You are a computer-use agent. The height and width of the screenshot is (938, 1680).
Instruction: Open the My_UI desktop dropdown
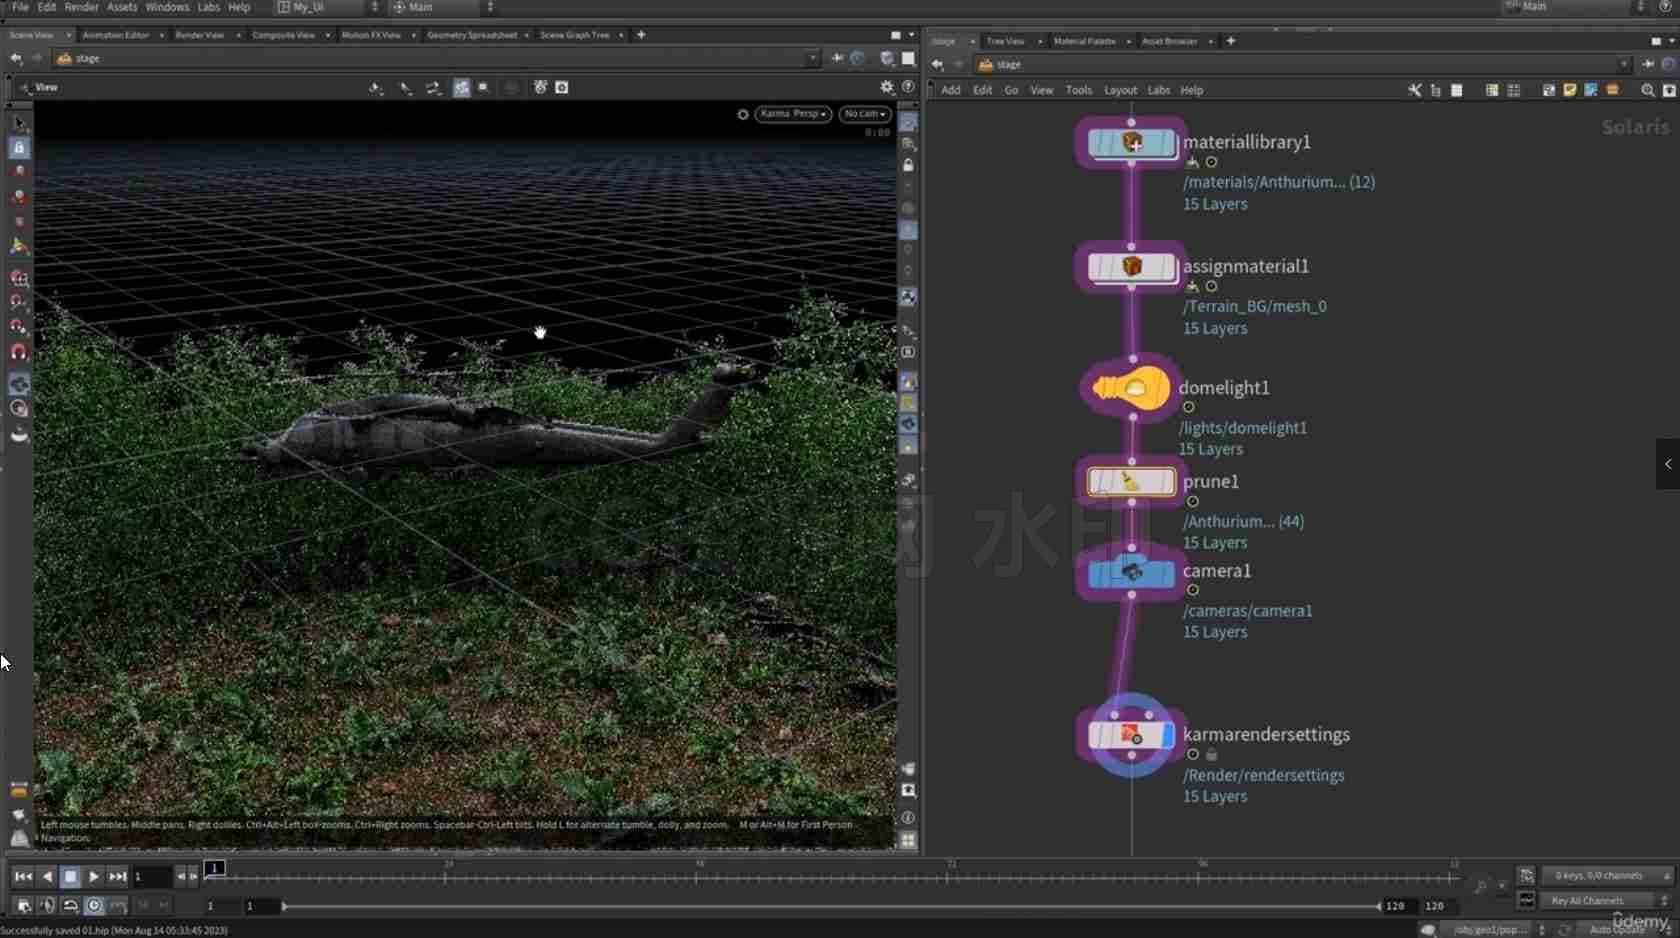(x=328, y=7)
